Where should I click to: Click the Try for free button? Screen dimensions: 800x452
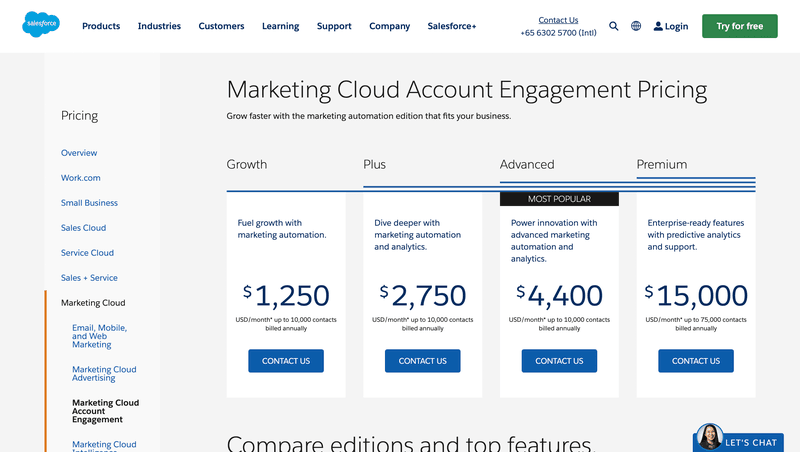click(740, 26)
